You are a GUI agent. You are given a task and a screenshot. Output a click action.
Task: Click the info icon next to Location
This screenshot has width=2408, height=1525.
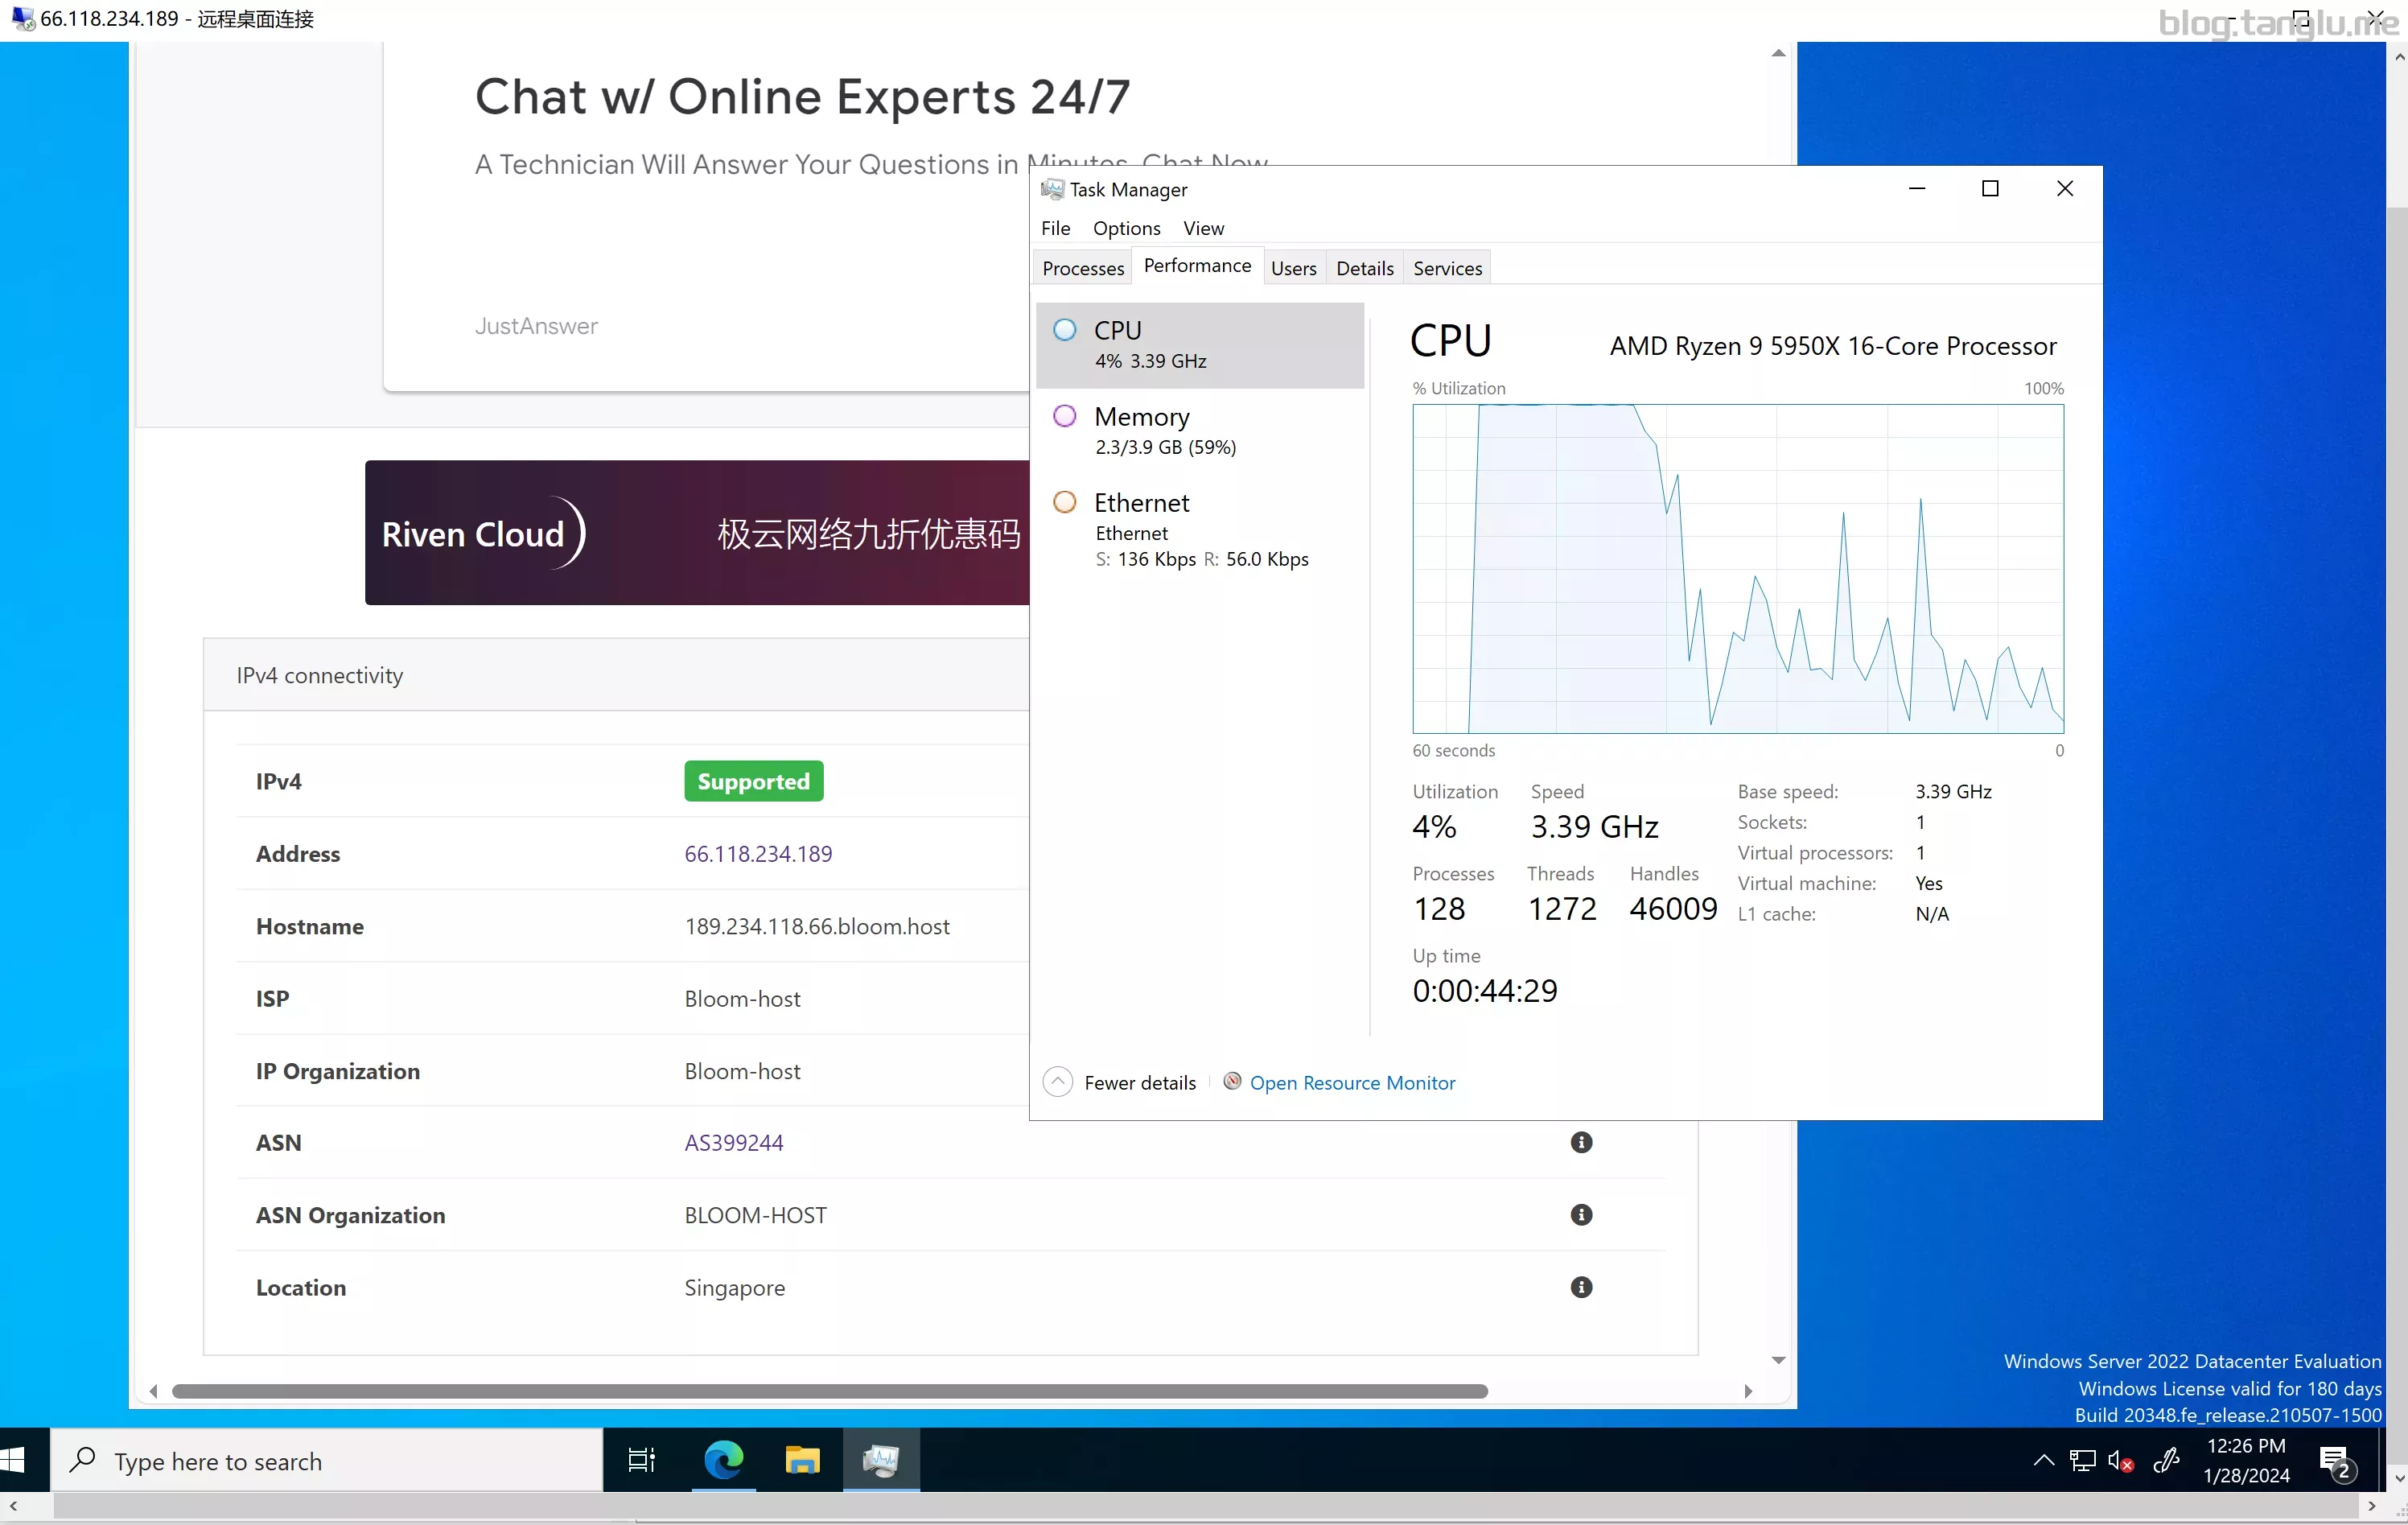pyautogui.click(x=1581, y=1286)
